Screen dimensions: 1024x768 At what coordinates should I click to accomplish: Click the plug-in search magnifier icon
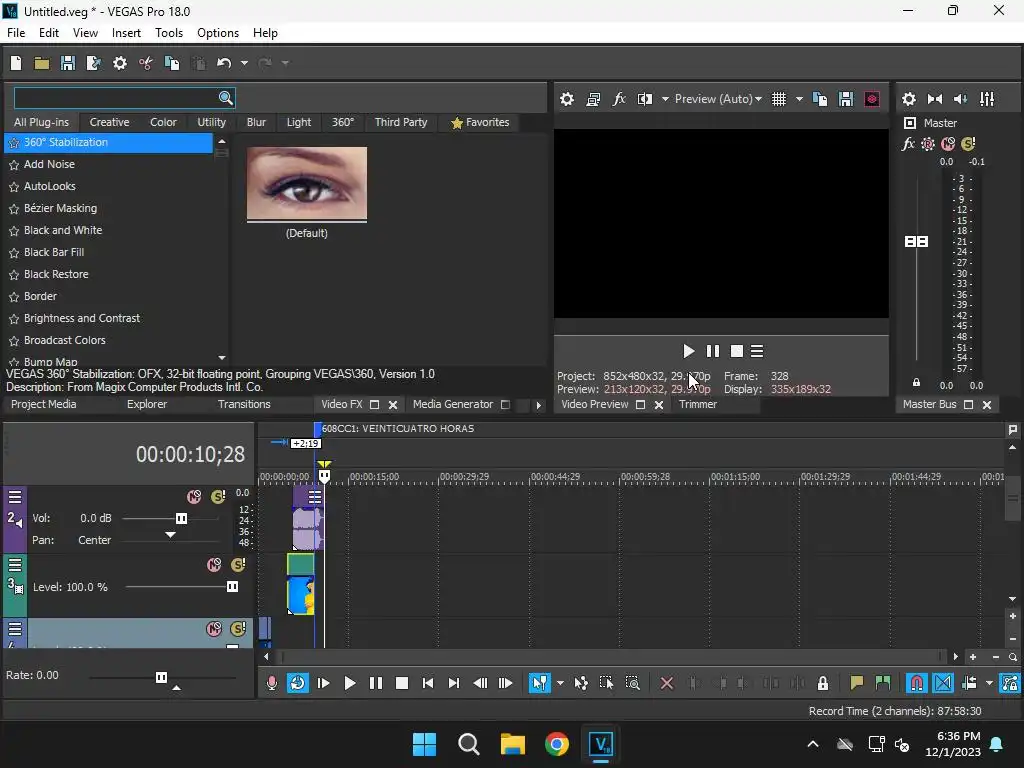(x=225, y=98)
